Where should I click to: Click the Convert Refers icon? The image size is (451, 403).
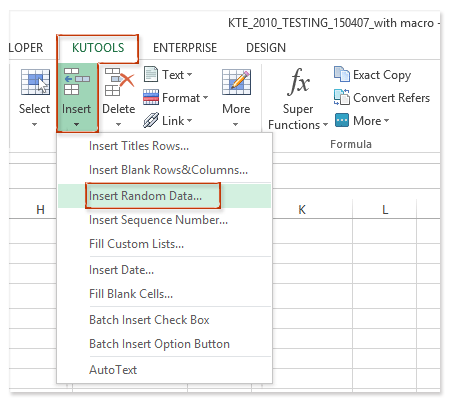click(342, 97)
